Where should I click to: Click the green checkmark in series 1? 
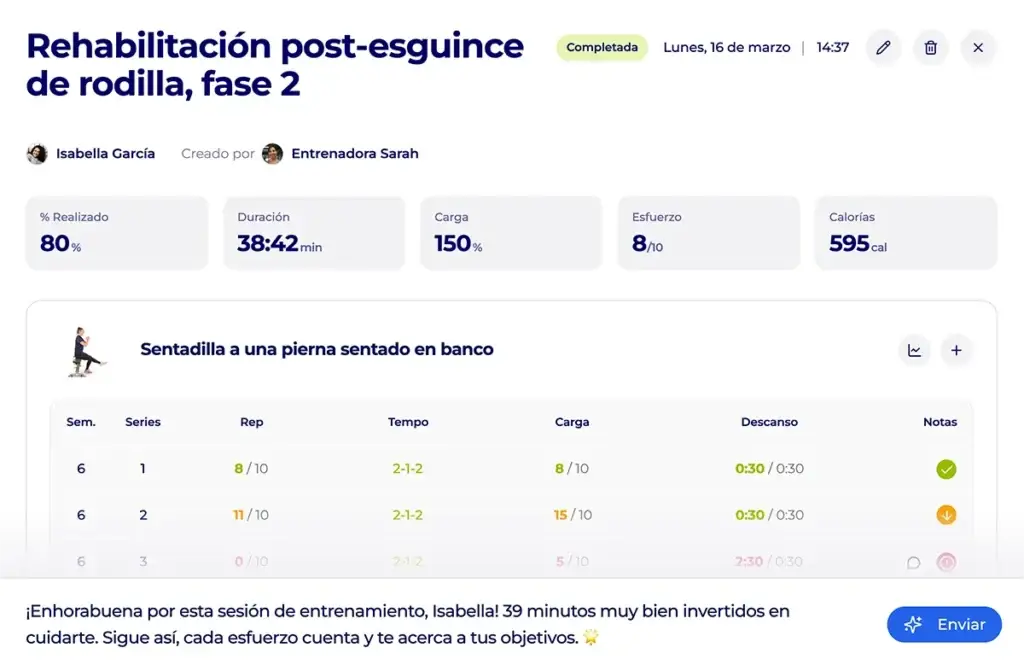point(946,469)
